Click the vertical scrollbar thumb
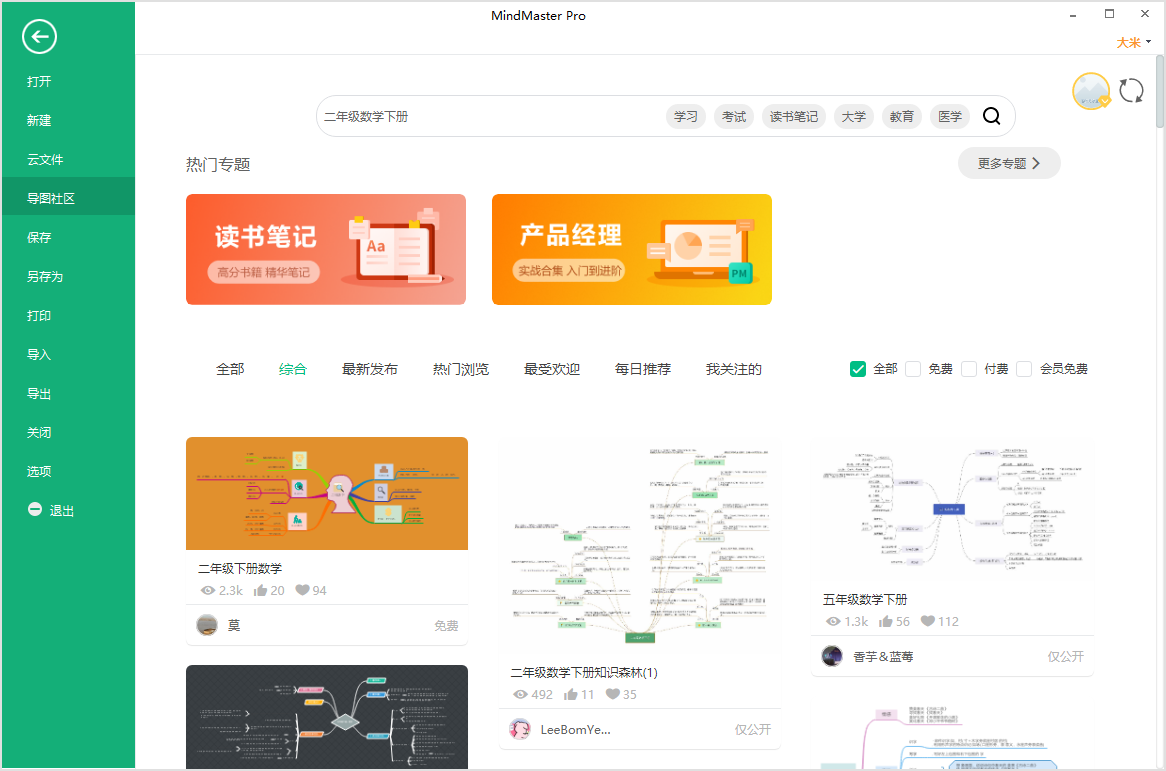1166x771 pixels. click(x=1160, y=91)
